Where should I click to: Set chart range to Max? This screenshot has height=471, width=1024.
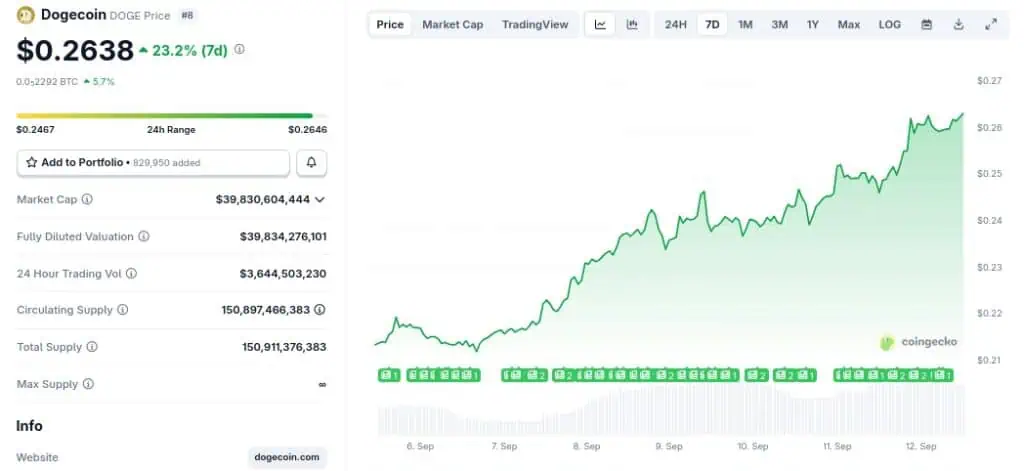(x=849, y=25)
